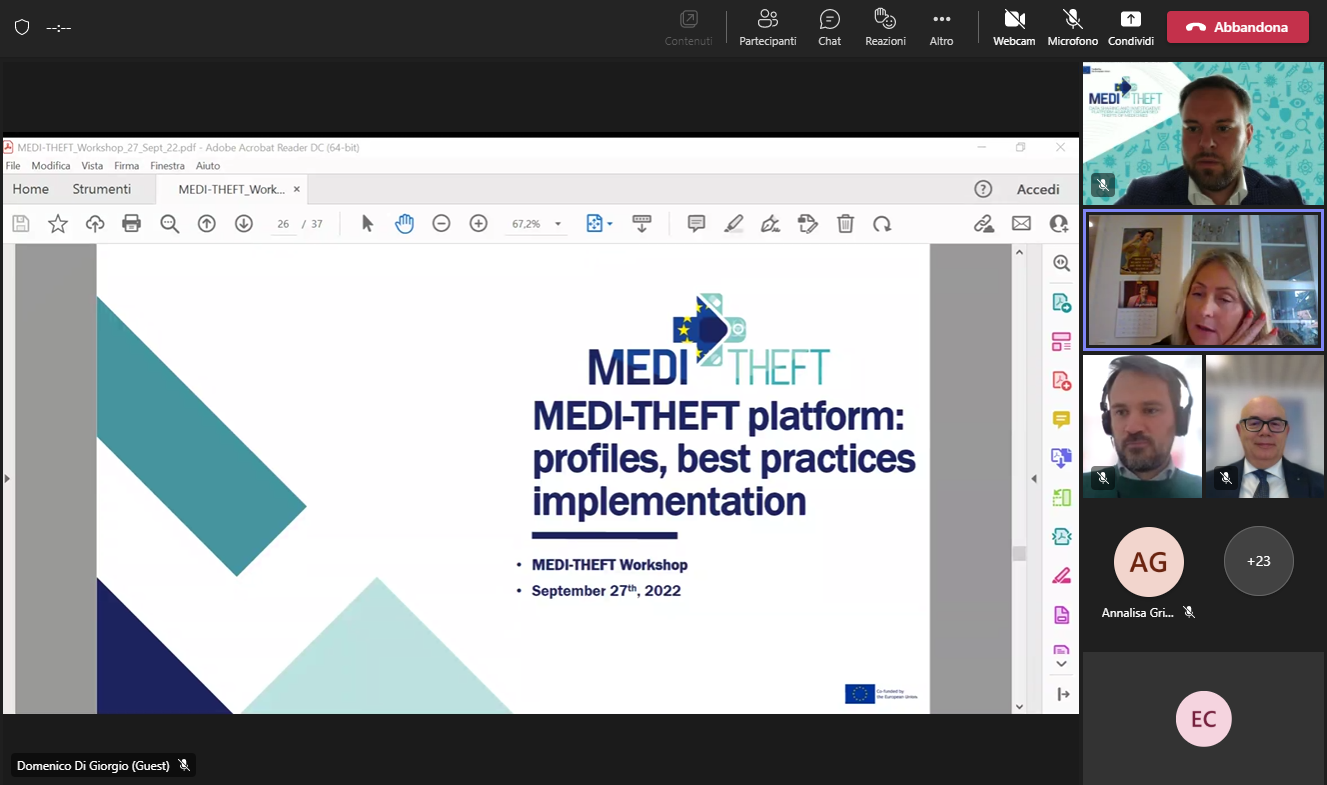1327x785 pixels.
Task: Click the document vertical scrollbar thumb
Action: 1019,553
